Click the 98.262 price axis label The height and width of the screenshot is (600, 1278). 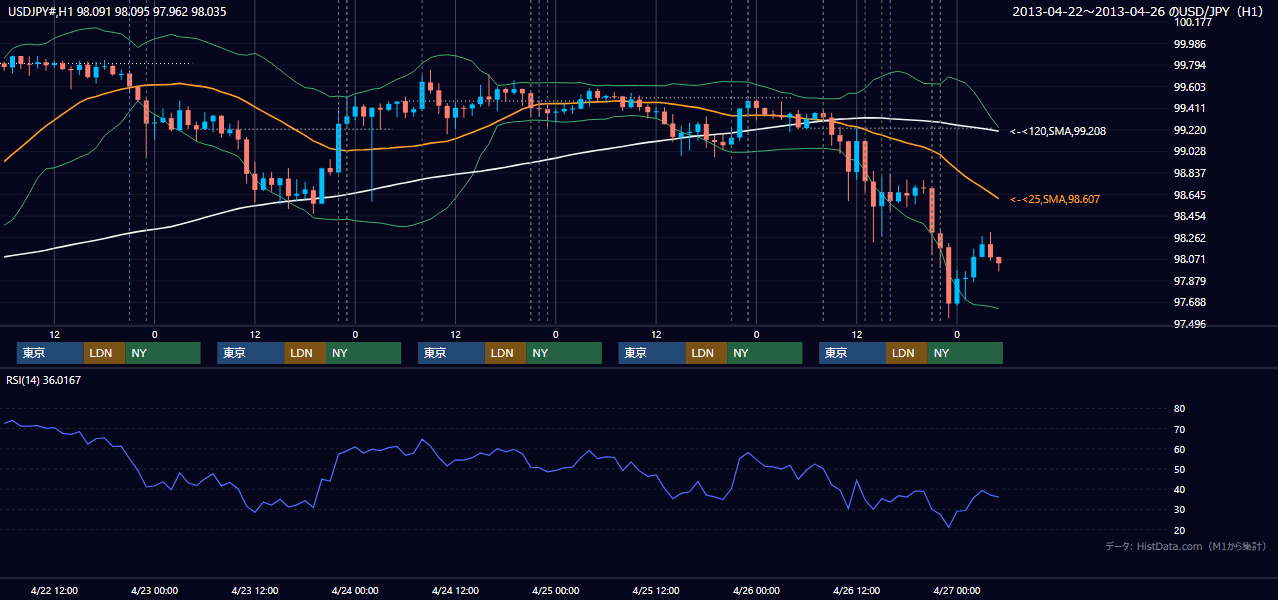point(1190,238)
